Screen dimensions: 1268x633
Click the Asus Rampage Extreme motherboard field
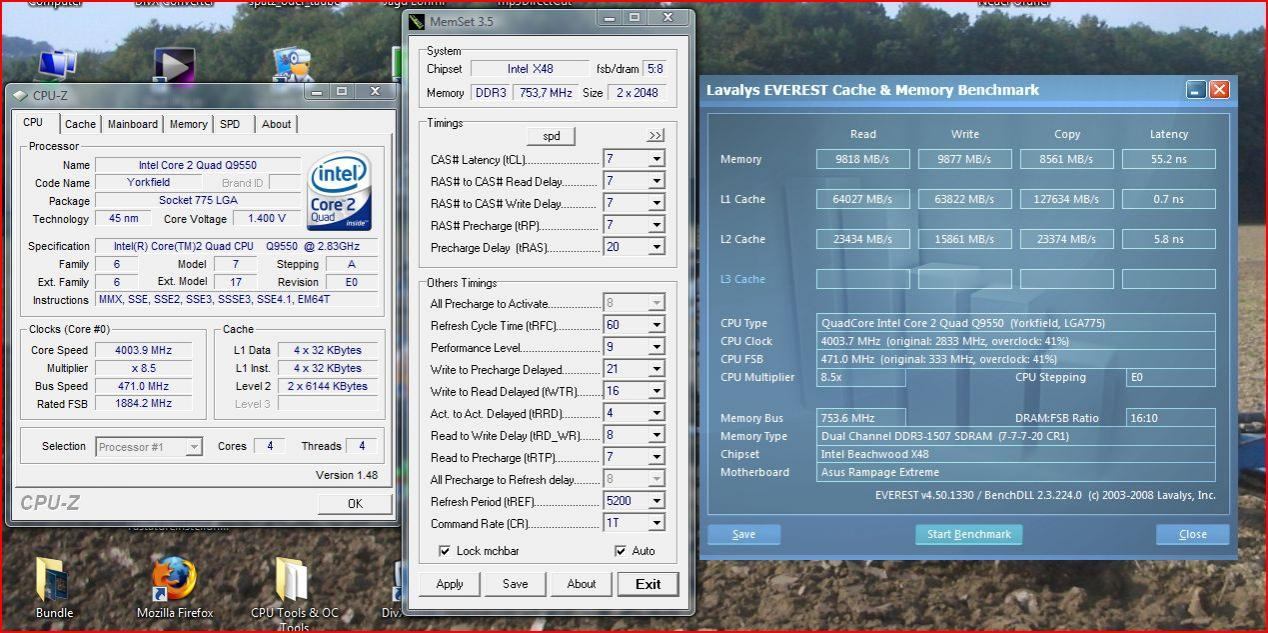(x=1015, y=472)
